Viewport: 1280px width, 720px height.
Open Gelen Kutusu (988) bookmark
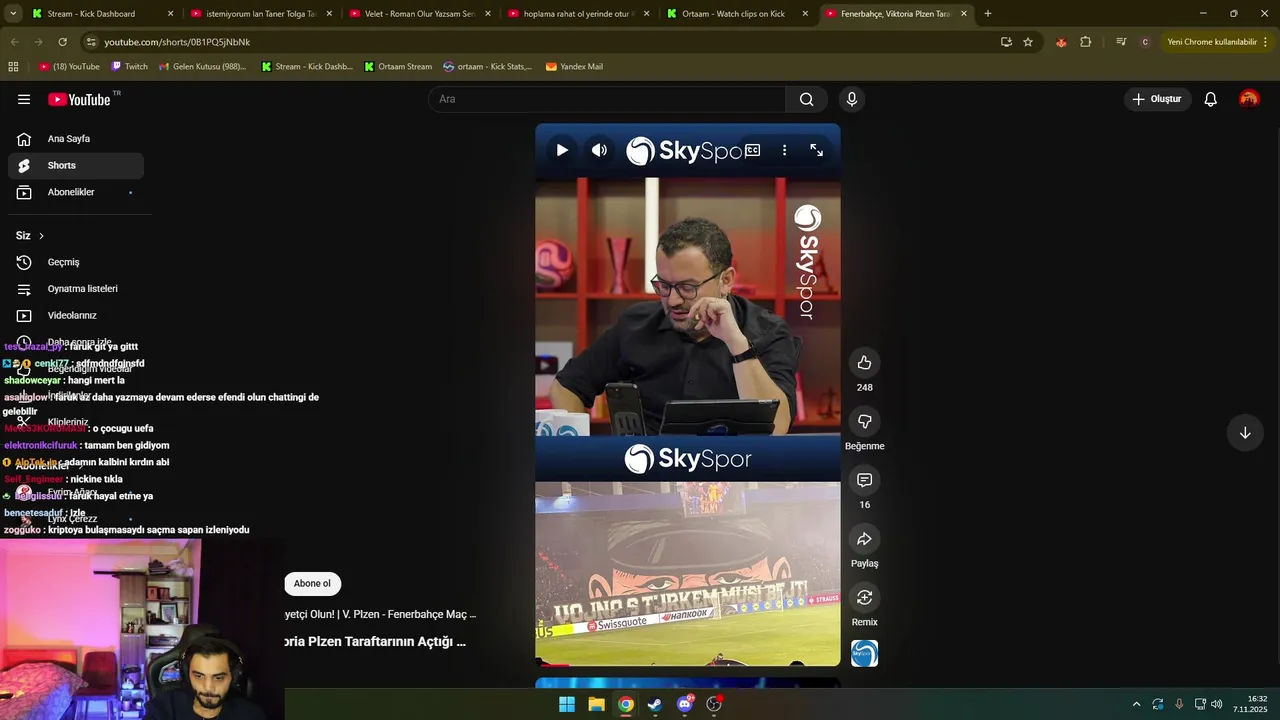tap(202, 66)
